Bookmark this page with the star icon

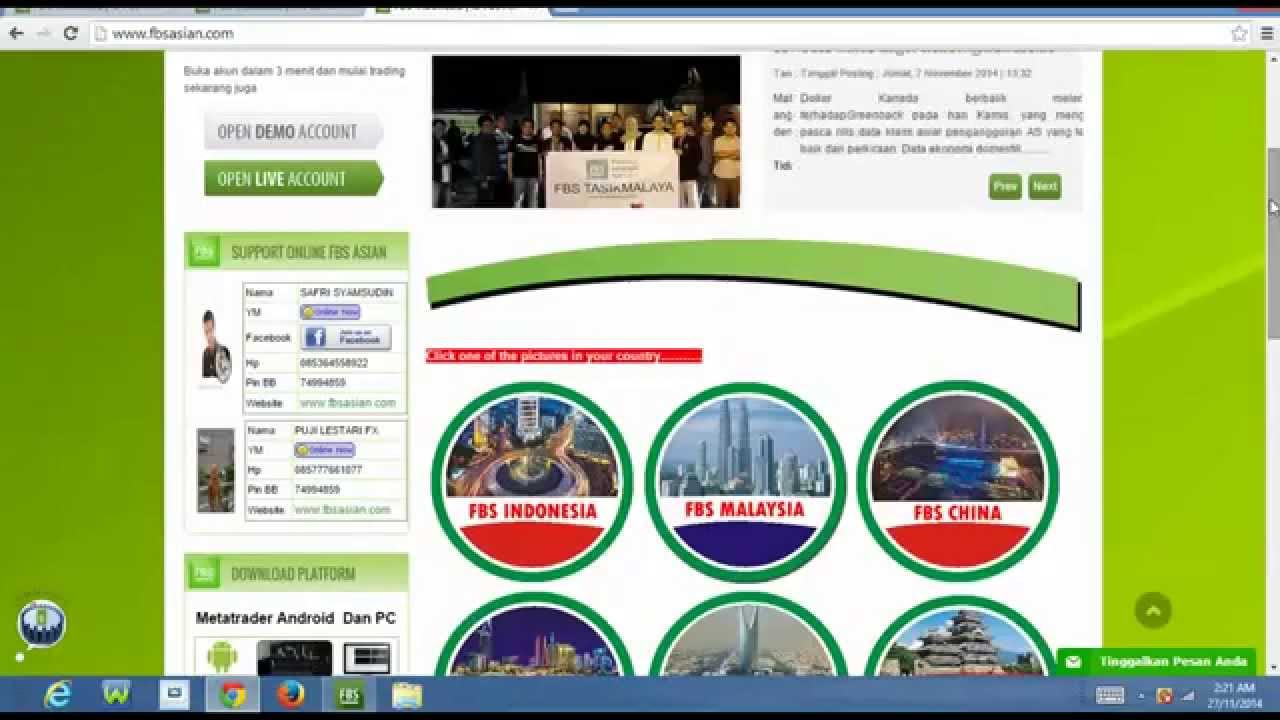(1240, 33)
